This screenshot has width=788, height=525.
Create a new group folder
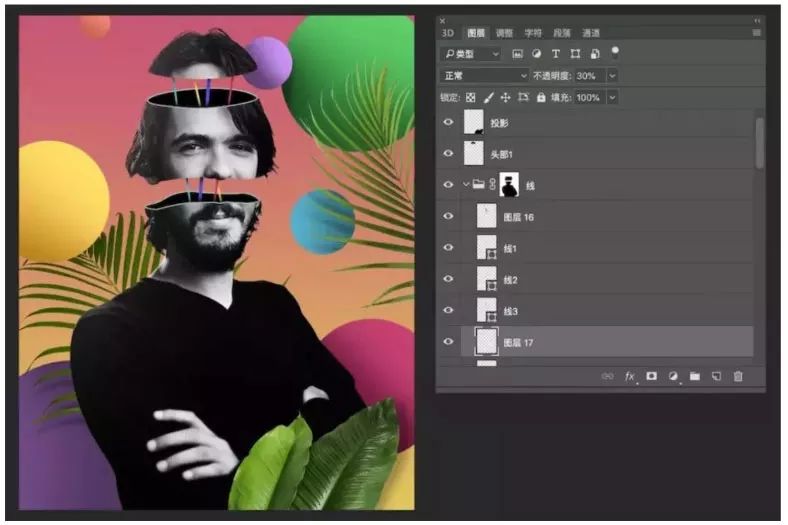pos(695,376)
